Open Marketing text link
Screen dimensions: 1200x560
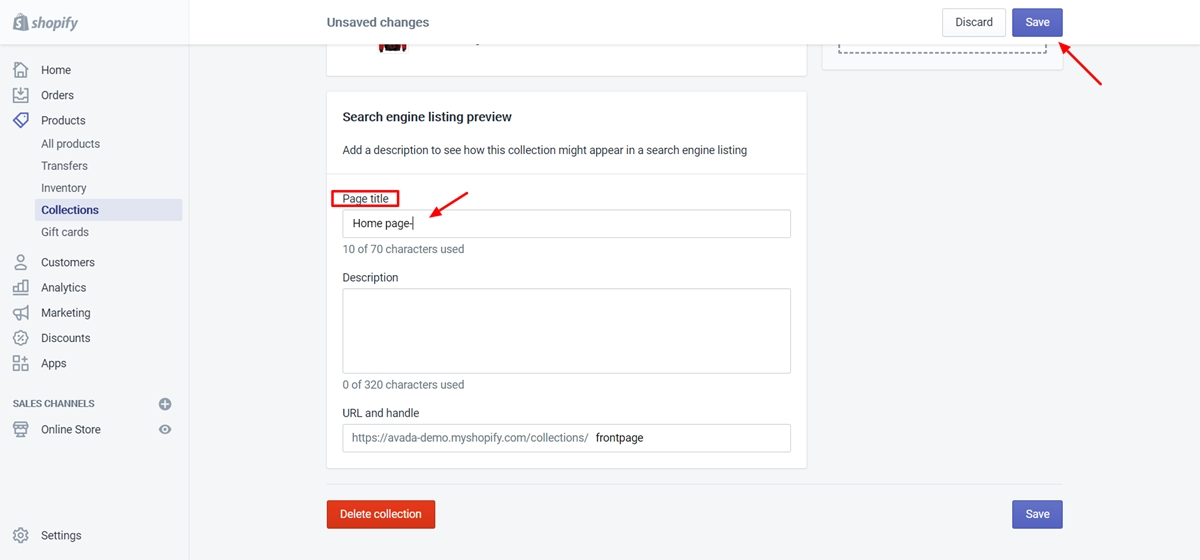65,313
